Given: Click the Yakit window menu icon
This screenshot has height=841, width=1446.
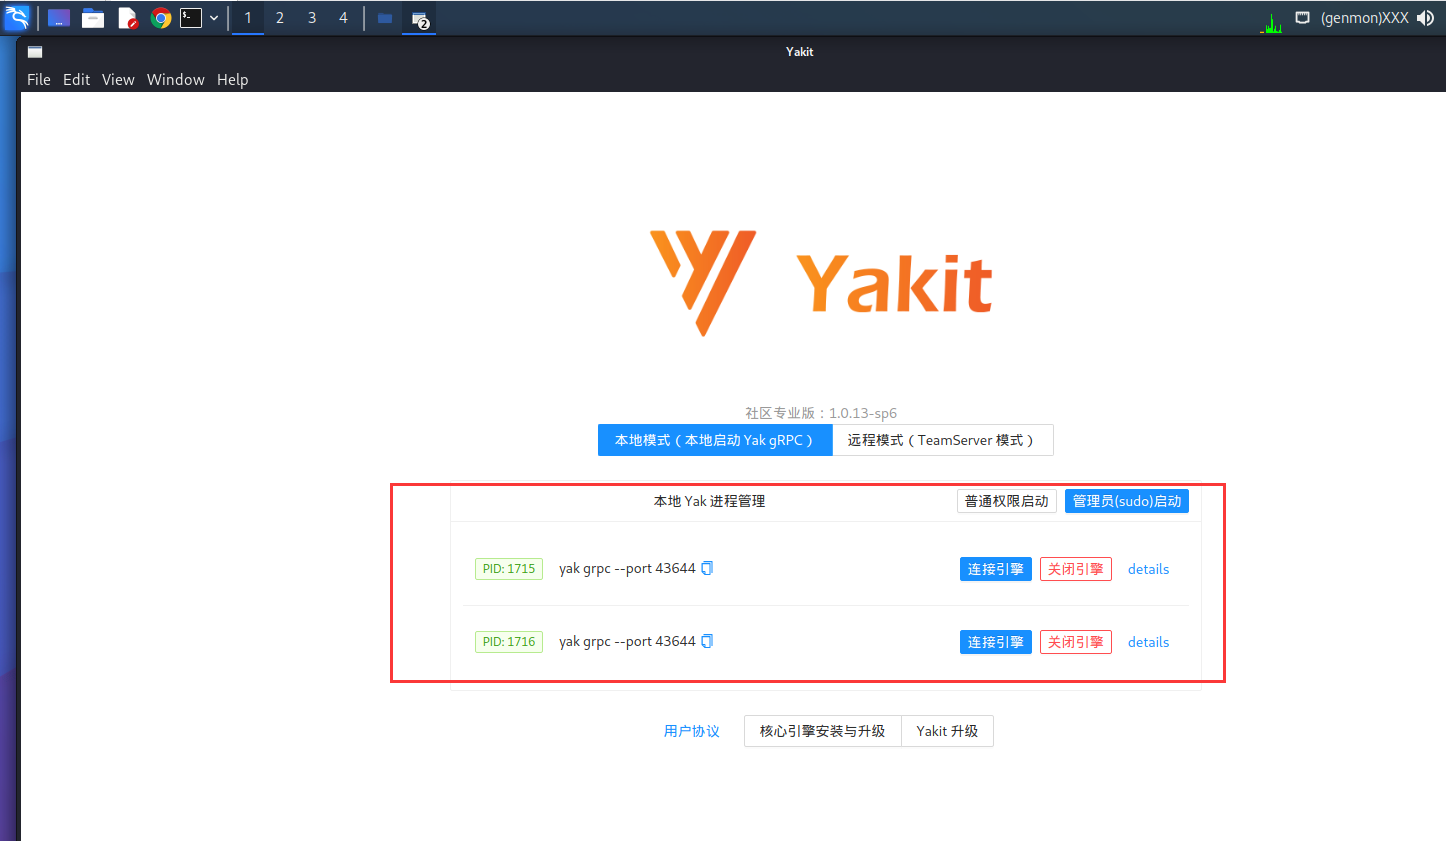Looking at the screenshot, I should [35, 52].
